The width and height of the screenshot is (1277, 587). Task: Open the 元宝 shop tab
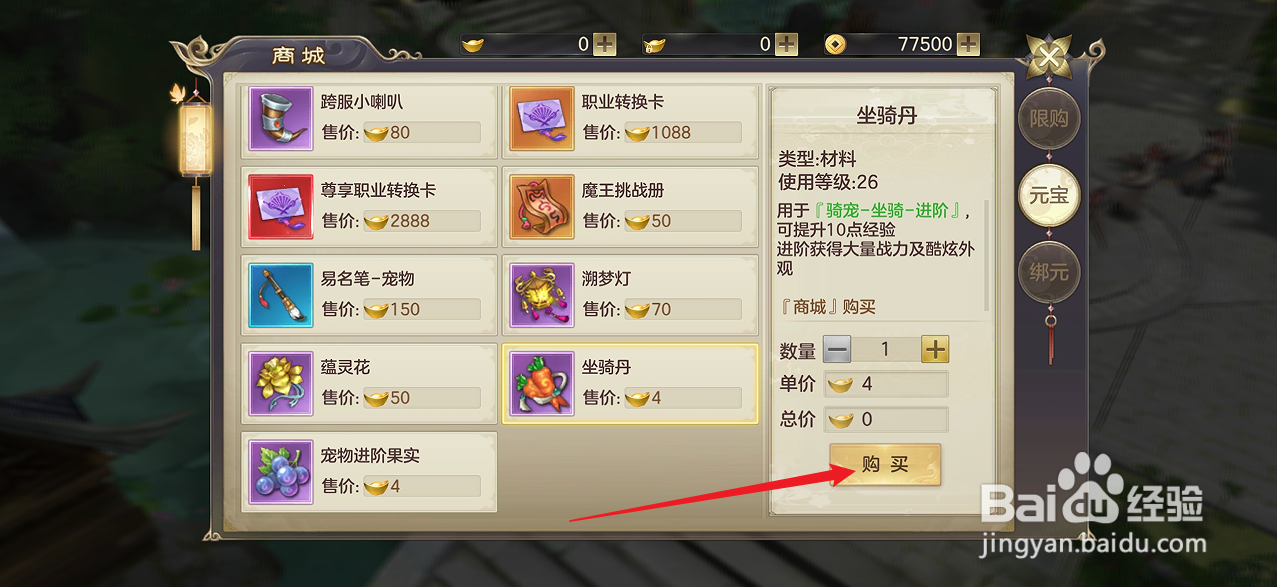(1049, 195)
